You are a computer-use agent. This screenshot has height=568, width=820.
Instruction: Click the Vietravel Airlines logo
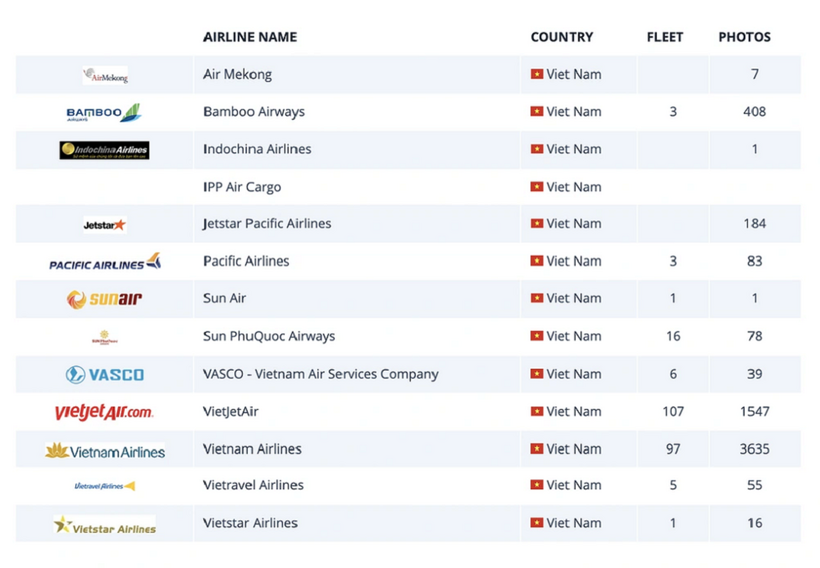105,486
